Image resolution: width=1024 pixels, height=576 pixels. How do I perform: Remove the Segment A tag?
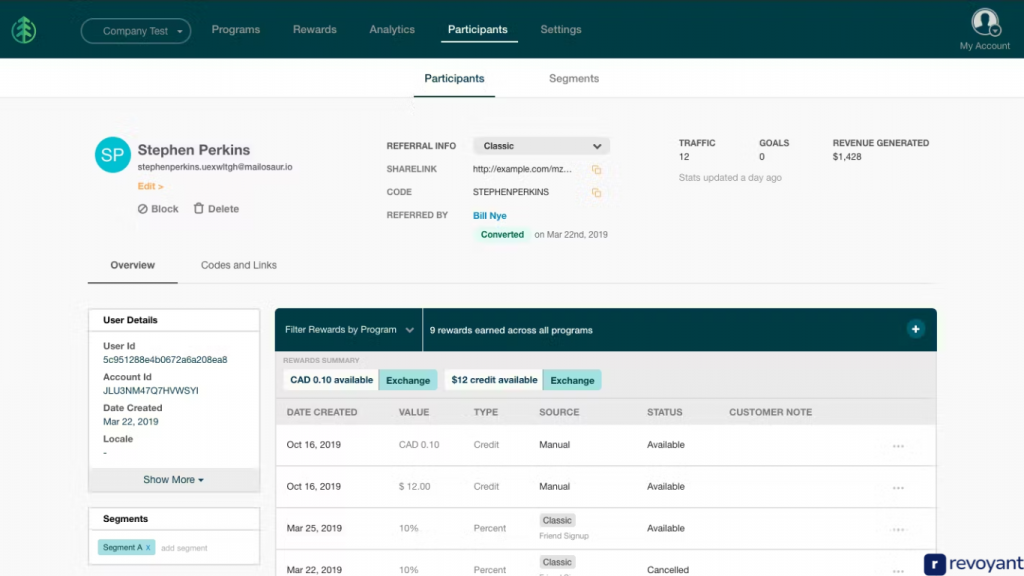coord(149,548)
